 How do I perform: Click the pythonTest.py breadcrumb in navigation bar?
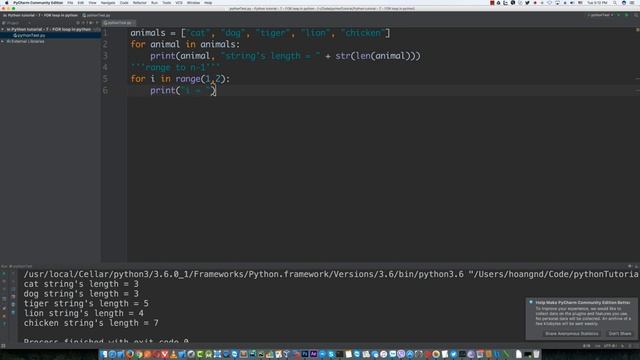click(x=97, y=16)
